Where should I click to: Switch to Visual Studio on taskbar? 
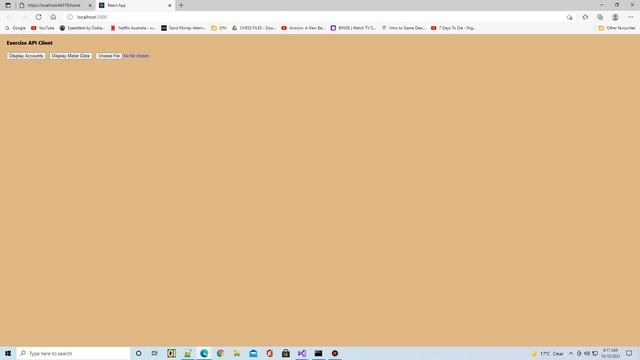[302, 353]
